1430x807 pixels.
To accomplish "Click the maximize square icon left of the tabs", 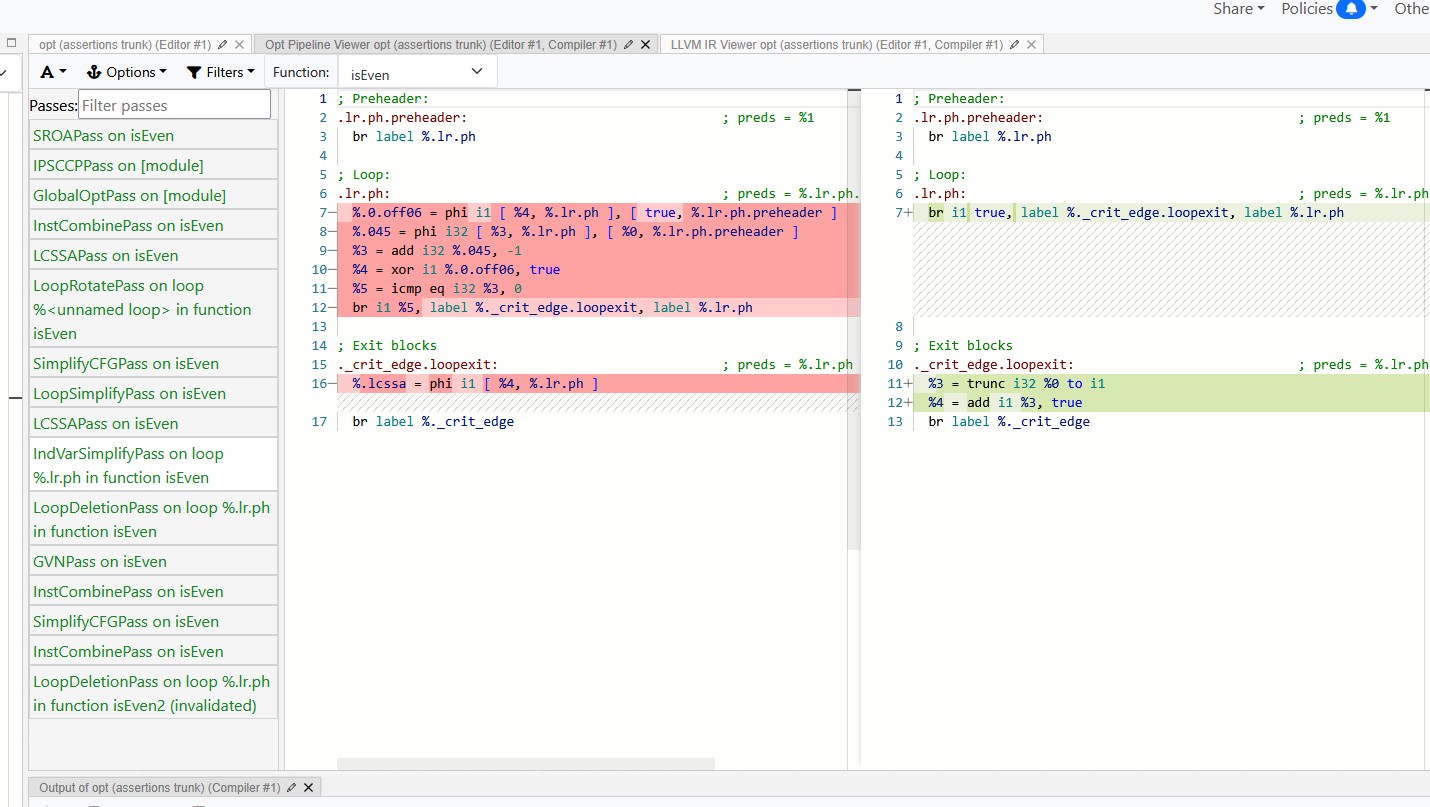I will [12, 43].
